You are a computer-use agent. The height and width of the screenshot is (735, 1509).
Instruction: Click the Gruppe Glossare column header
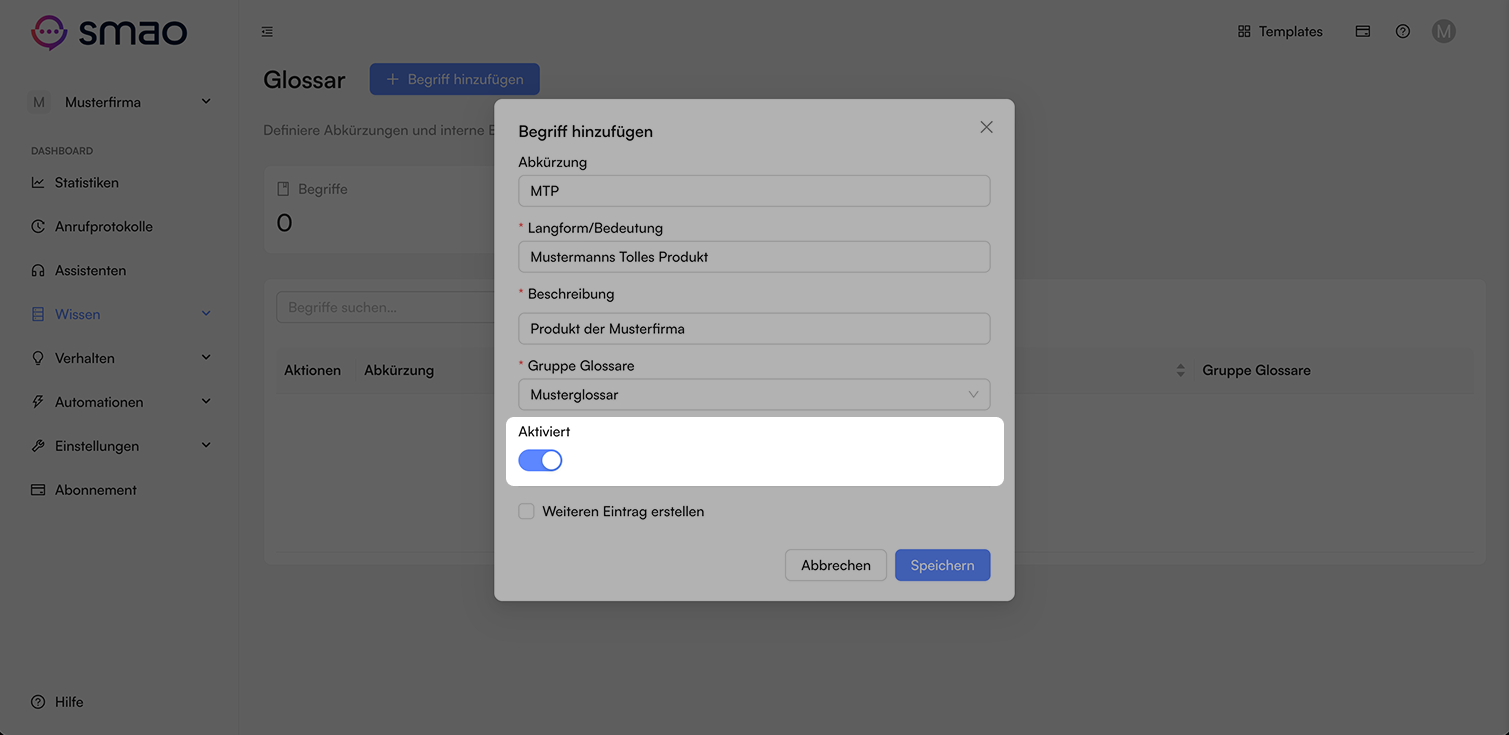pos(1256,370)
